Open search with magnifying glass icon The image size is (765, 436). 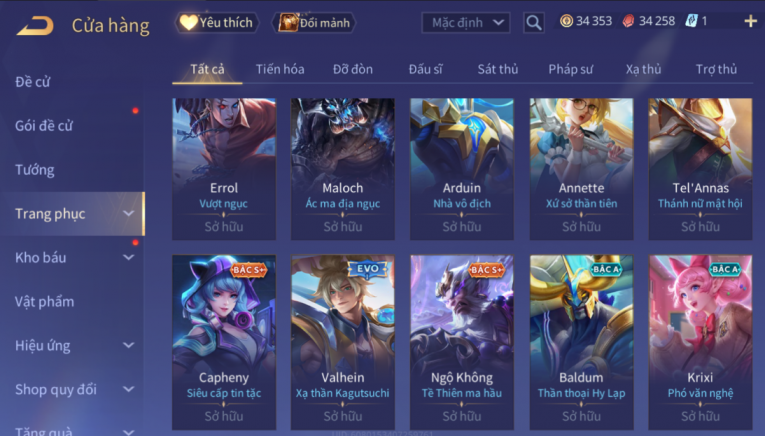click(533, 22)
